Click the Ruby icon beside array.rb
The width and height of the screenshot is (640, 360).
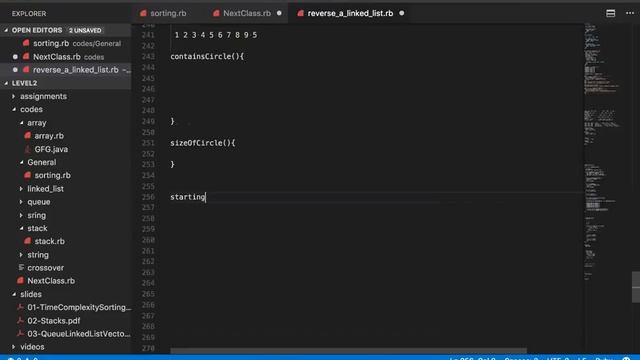(x=27, y=136)
